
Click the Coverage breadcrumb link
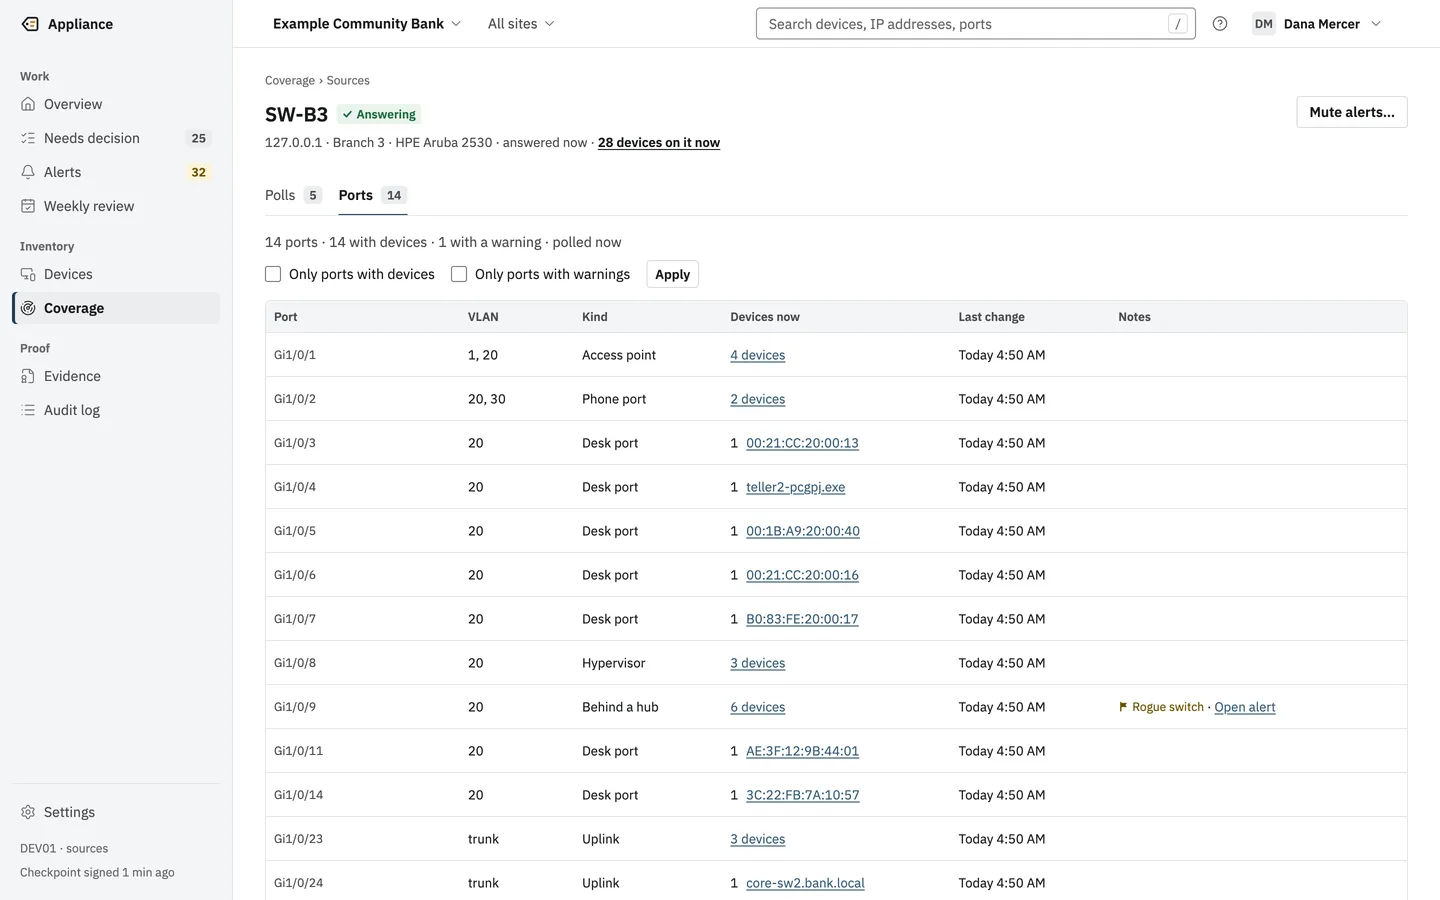pos(290,81)
